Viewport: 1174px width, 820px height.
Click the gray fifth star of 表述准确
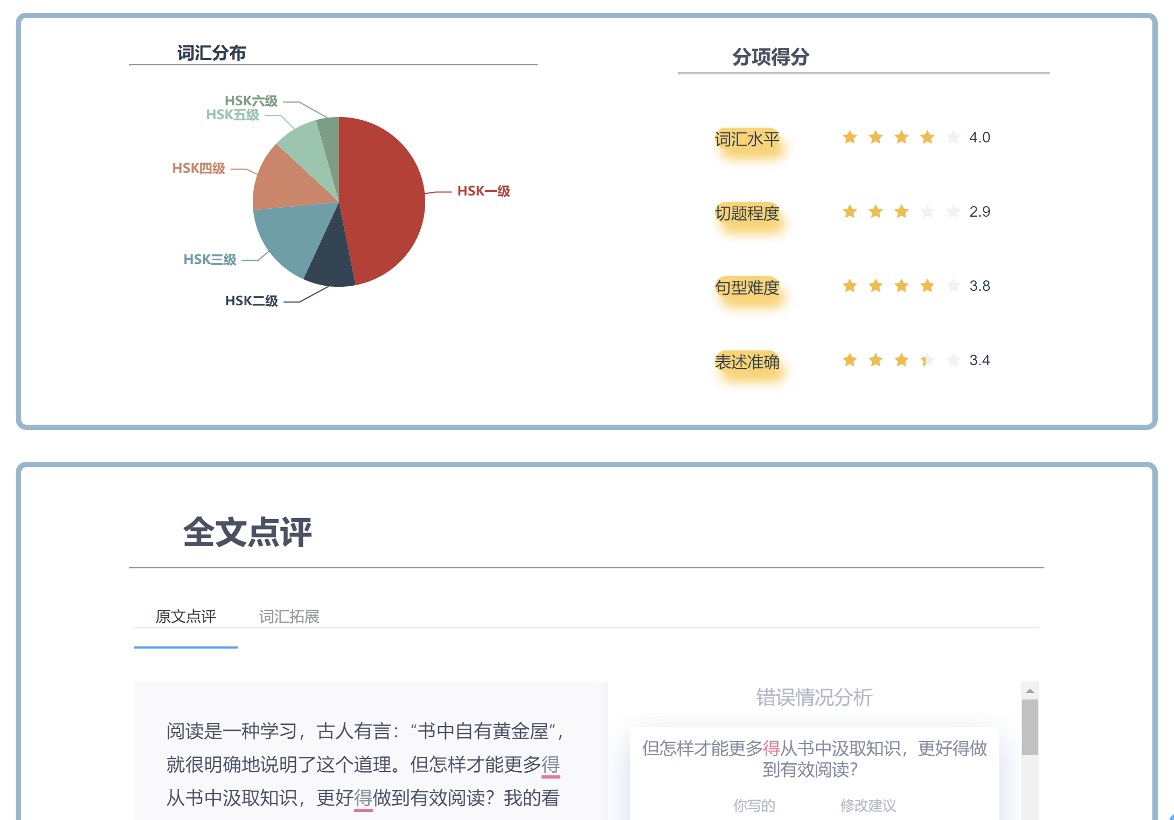(952, 359)
